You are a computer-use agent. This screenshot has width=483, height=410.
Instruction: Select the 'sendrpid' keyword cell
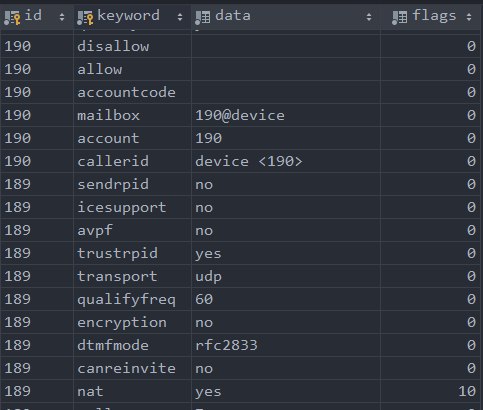[132, 184]
